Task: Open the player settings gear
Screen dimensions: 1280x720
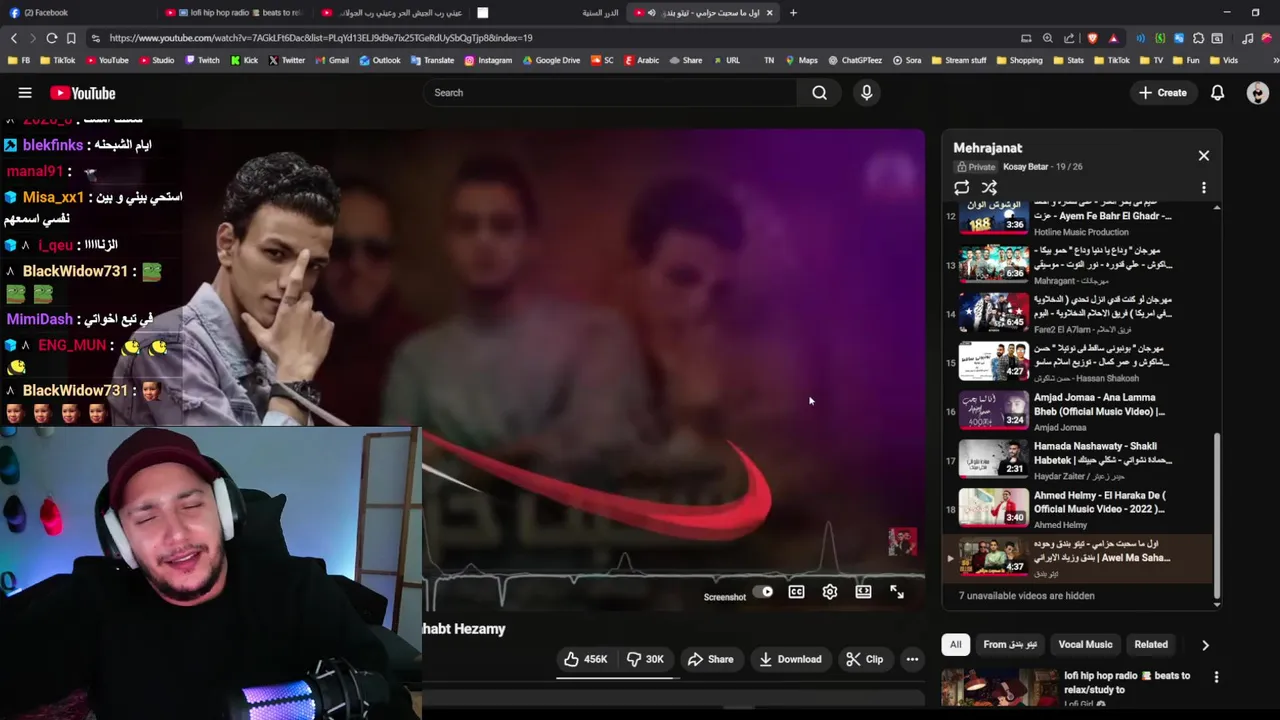Action: pyautogui.click(x=830, y=592)
